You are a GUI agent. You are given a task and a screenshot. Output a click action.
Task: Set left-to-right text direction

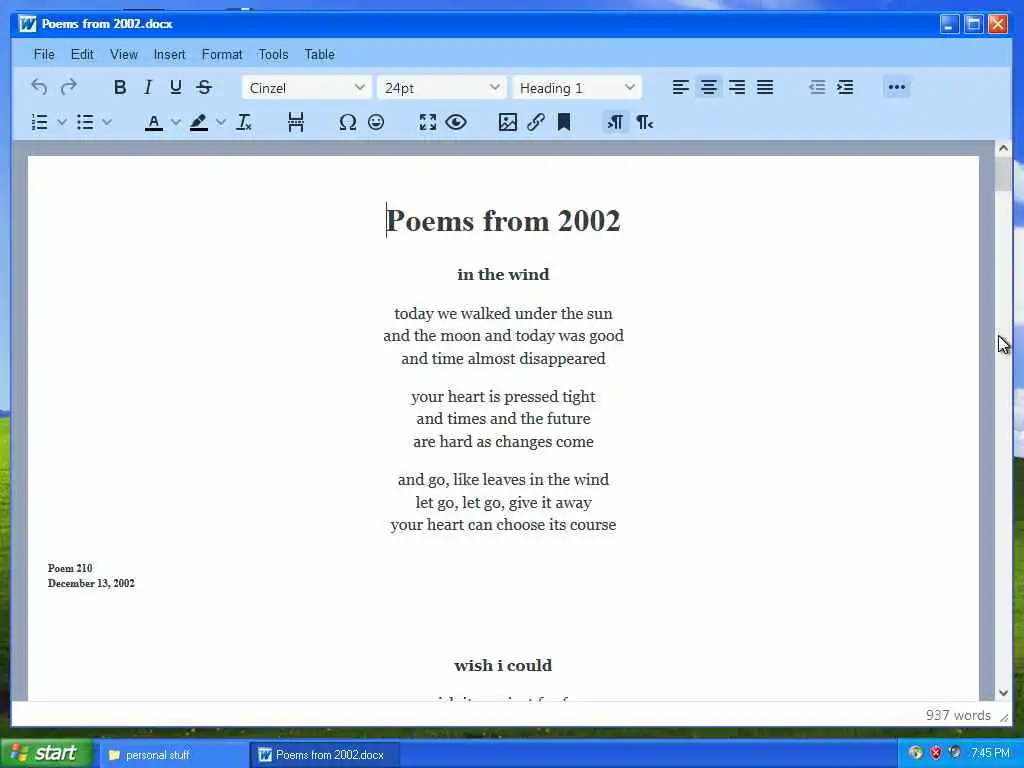(615, 122)
